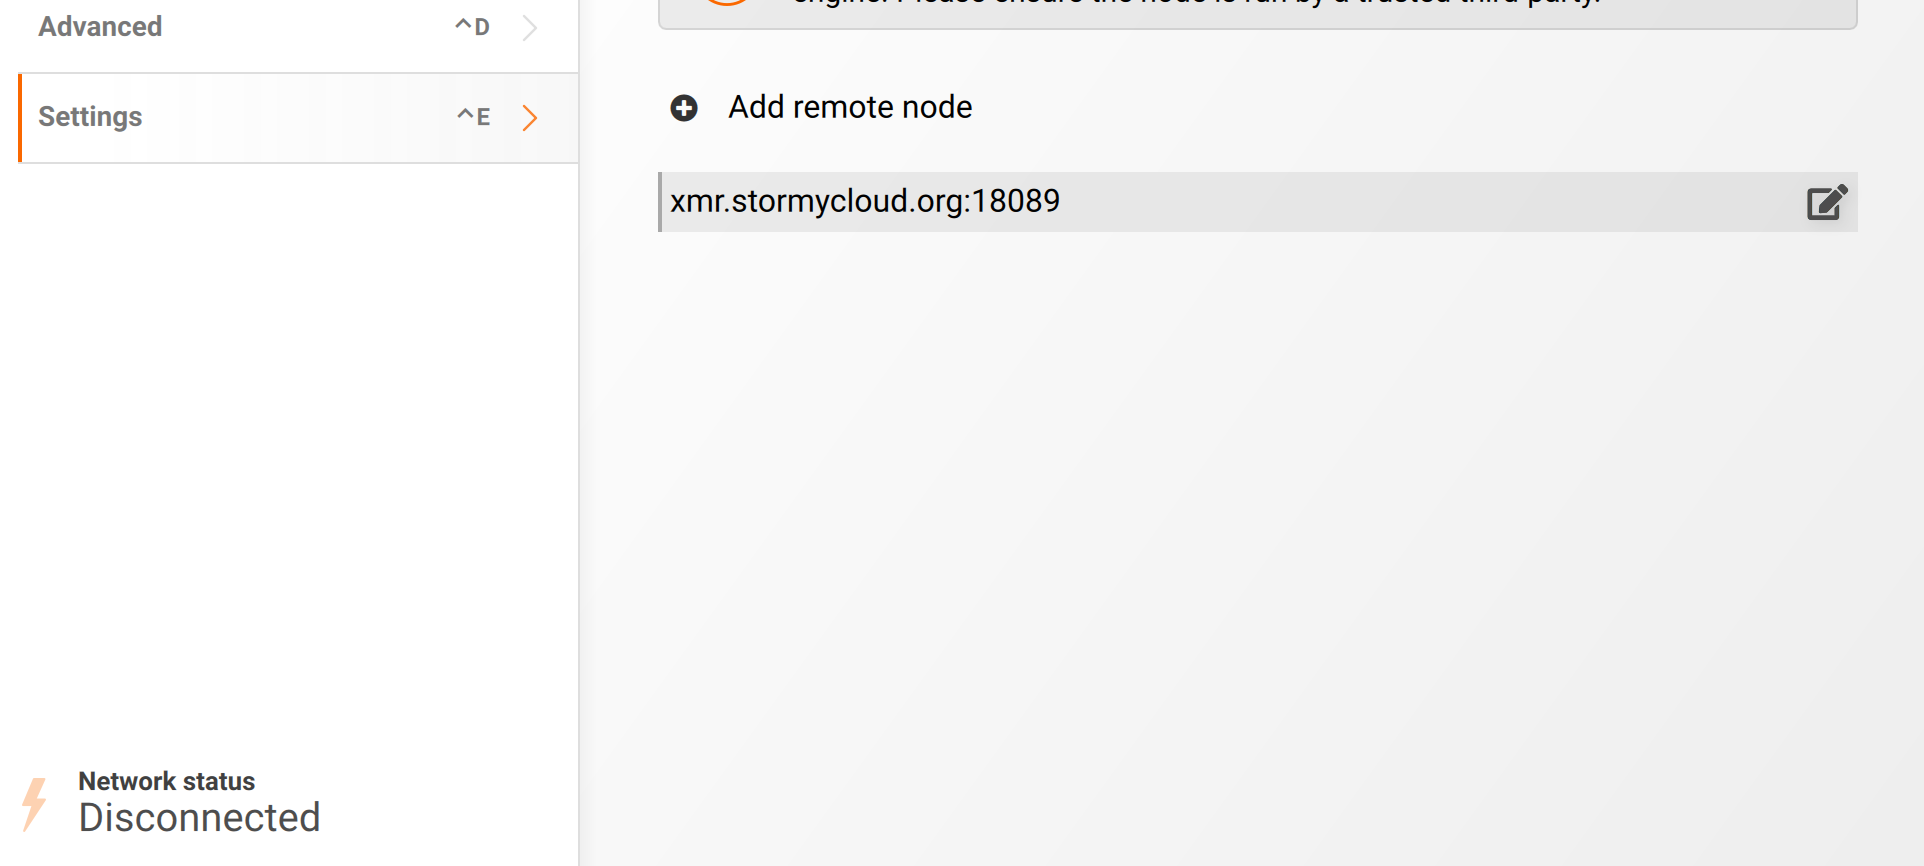Select the Settings menu item
The image size is (1924, 866).
pos(91,117)
